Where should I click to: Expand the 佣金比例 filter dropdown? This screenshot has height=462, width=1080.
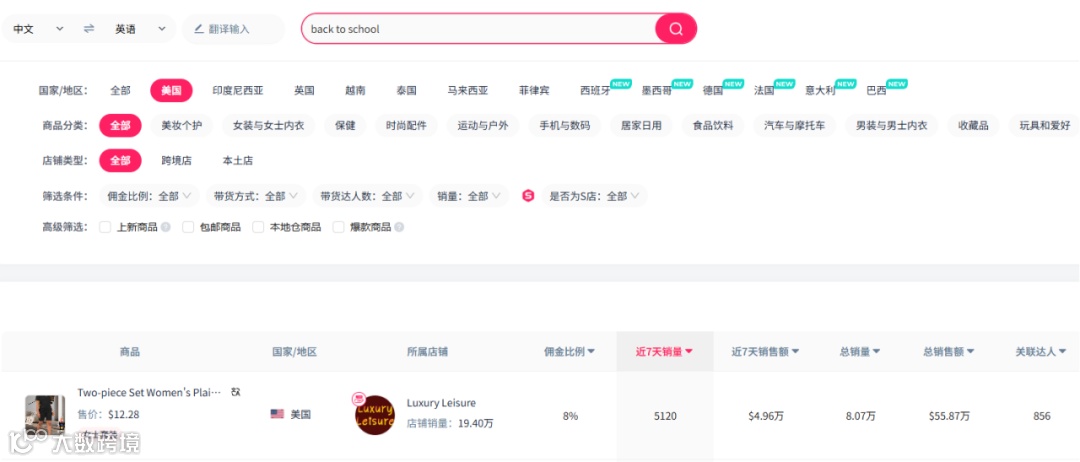click(149, 196)
